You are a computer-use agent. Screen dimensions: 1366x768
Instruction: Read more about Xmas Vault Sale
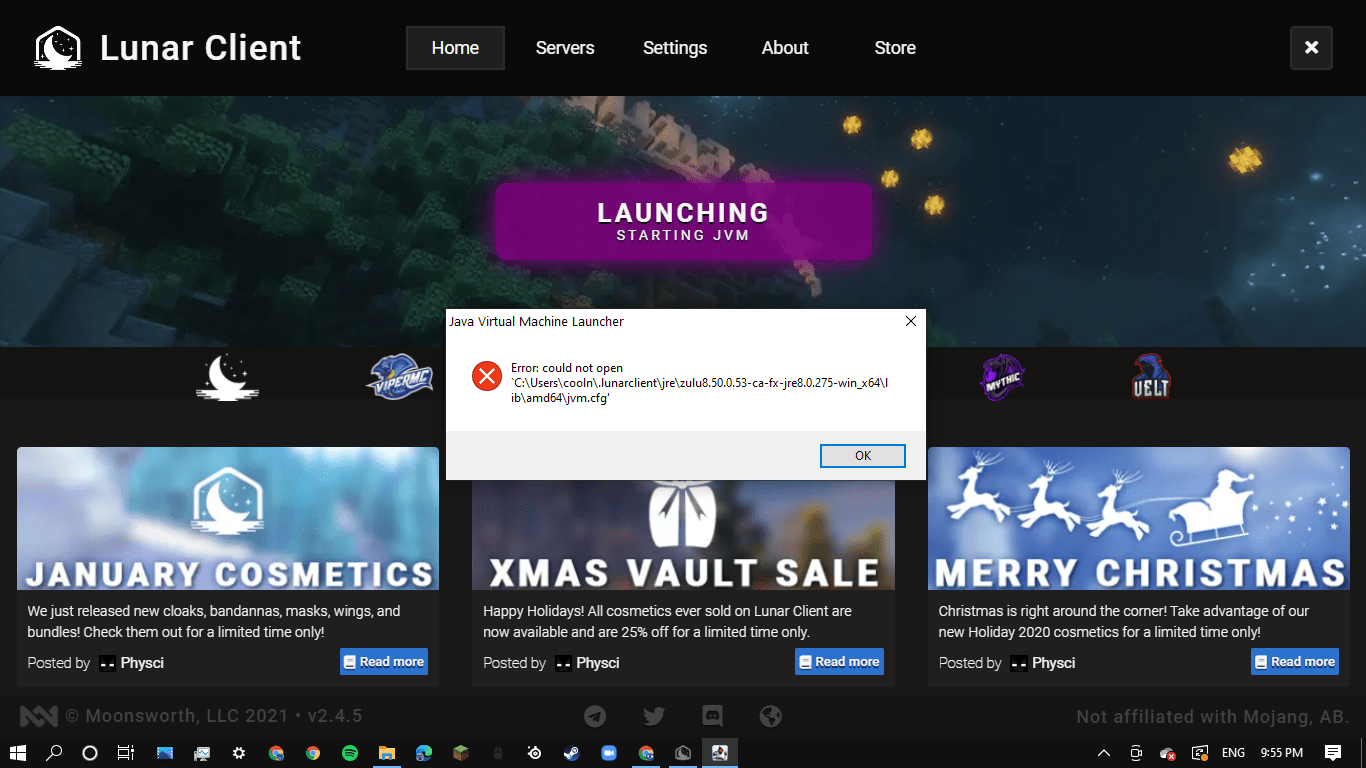[x=839, y=662]
